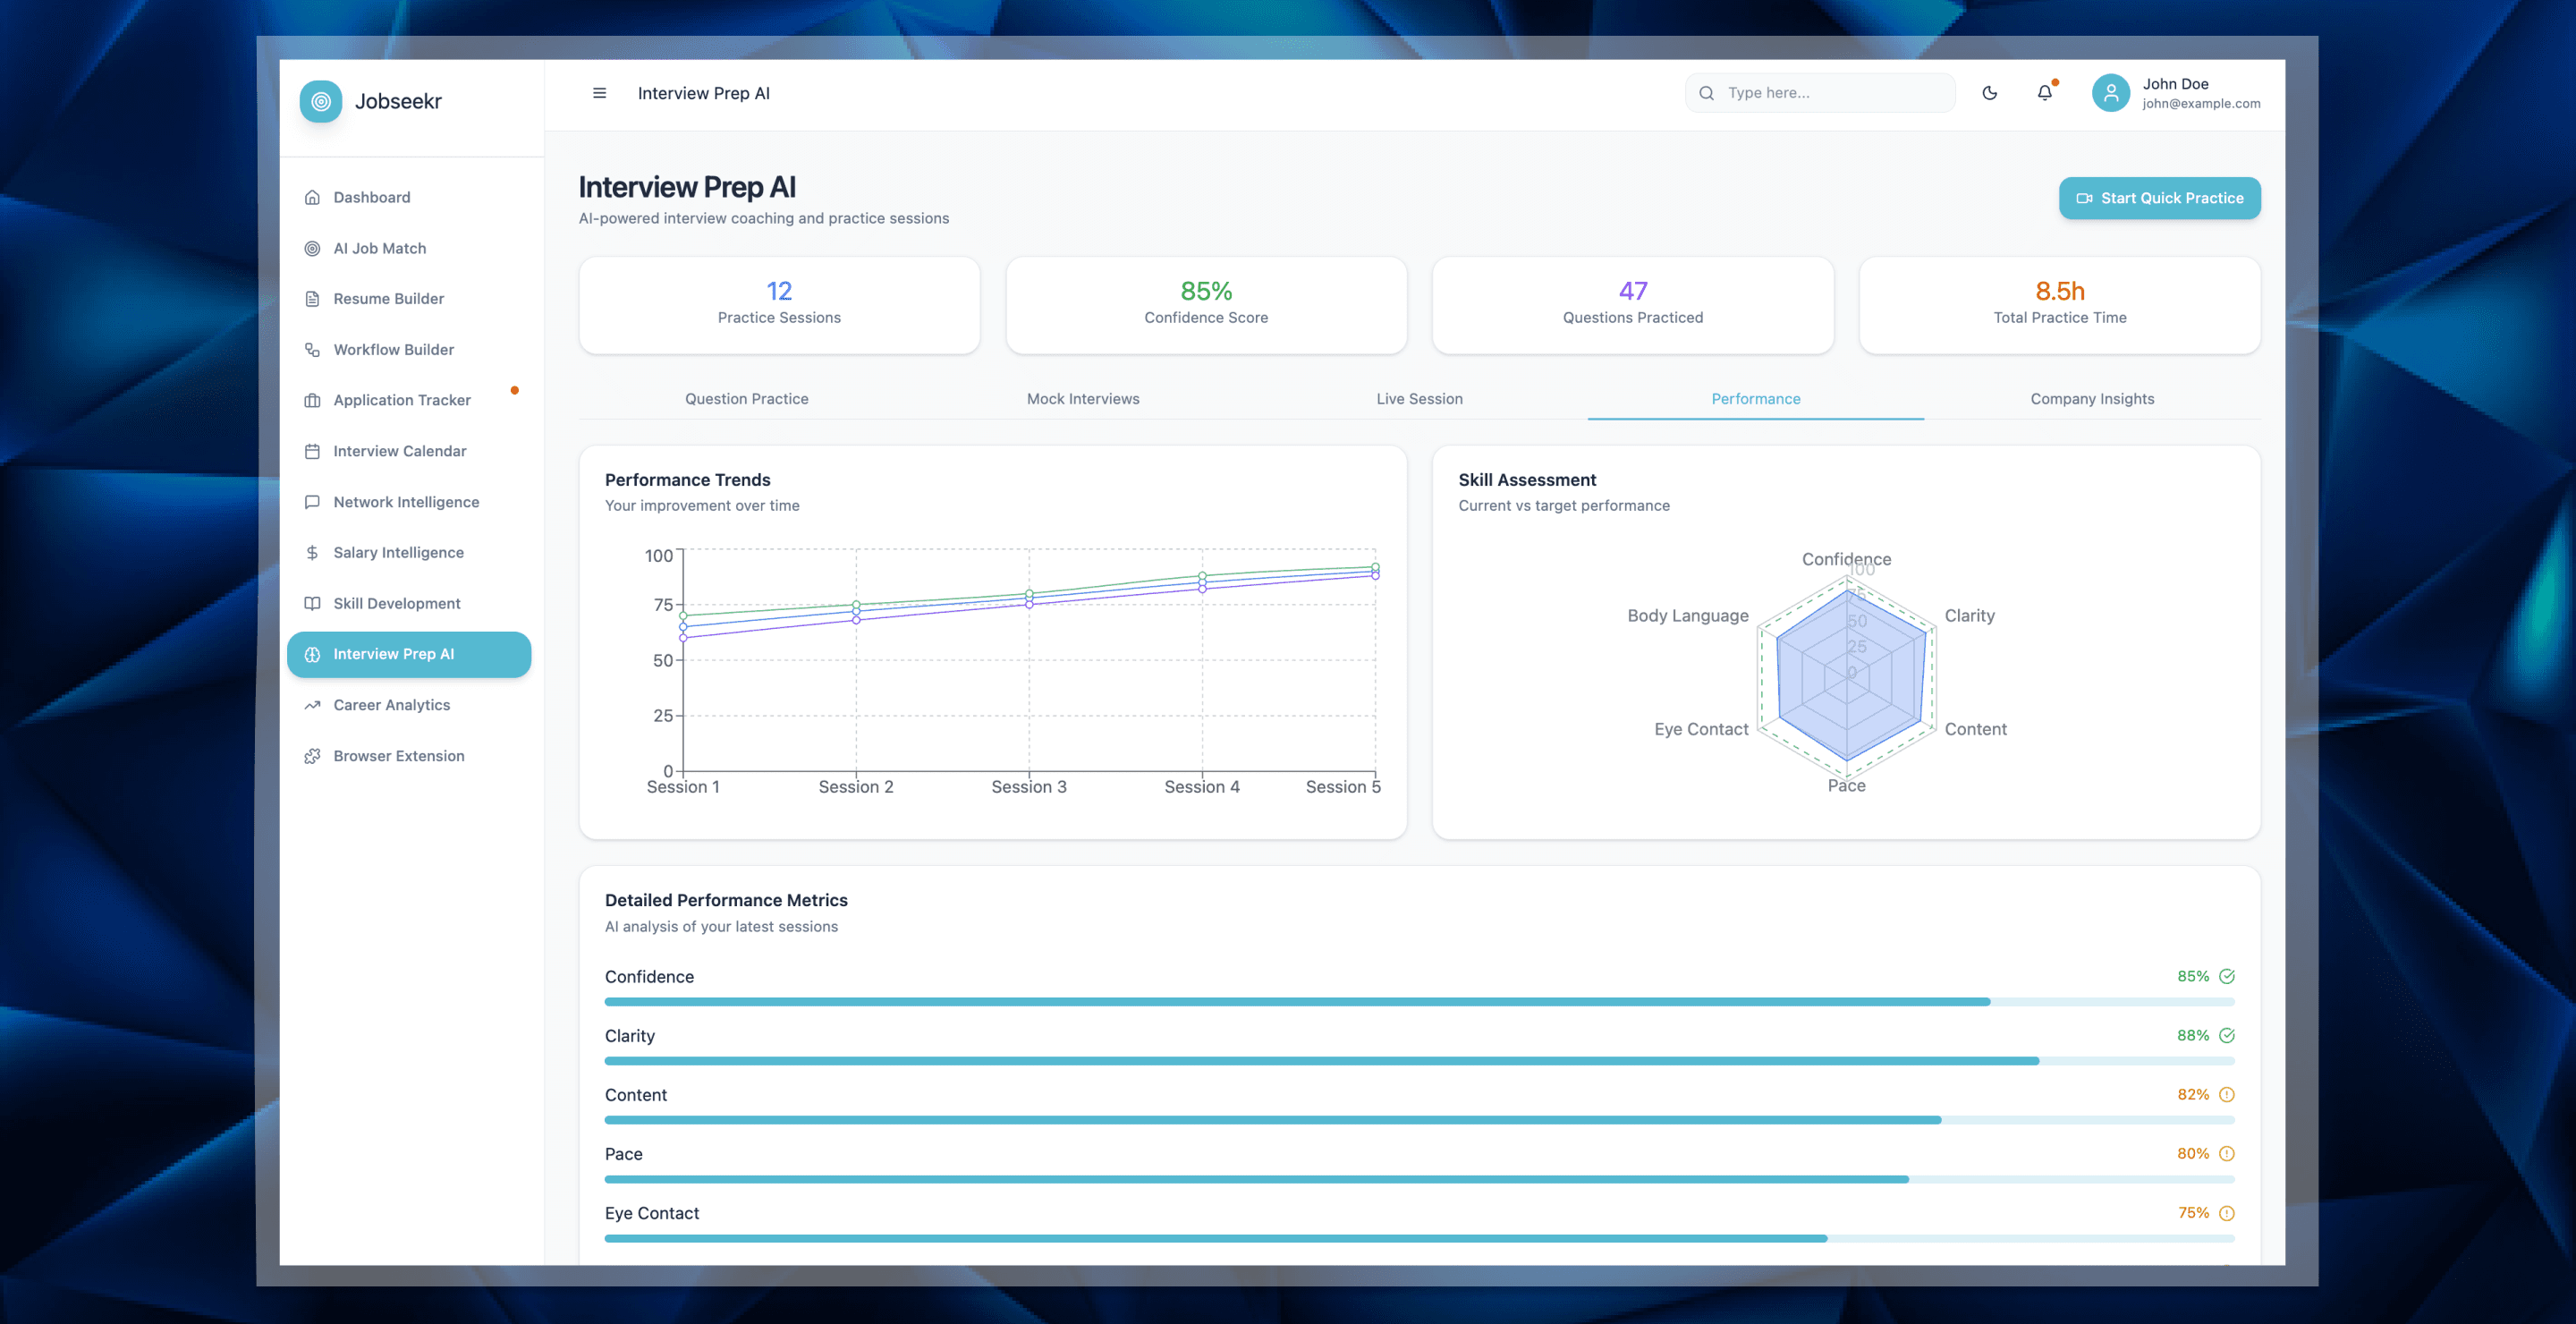Viewport: 2576px width, 1324px height.
Task: Click the hamburger menu icon in header
Action: pos(599,93)
